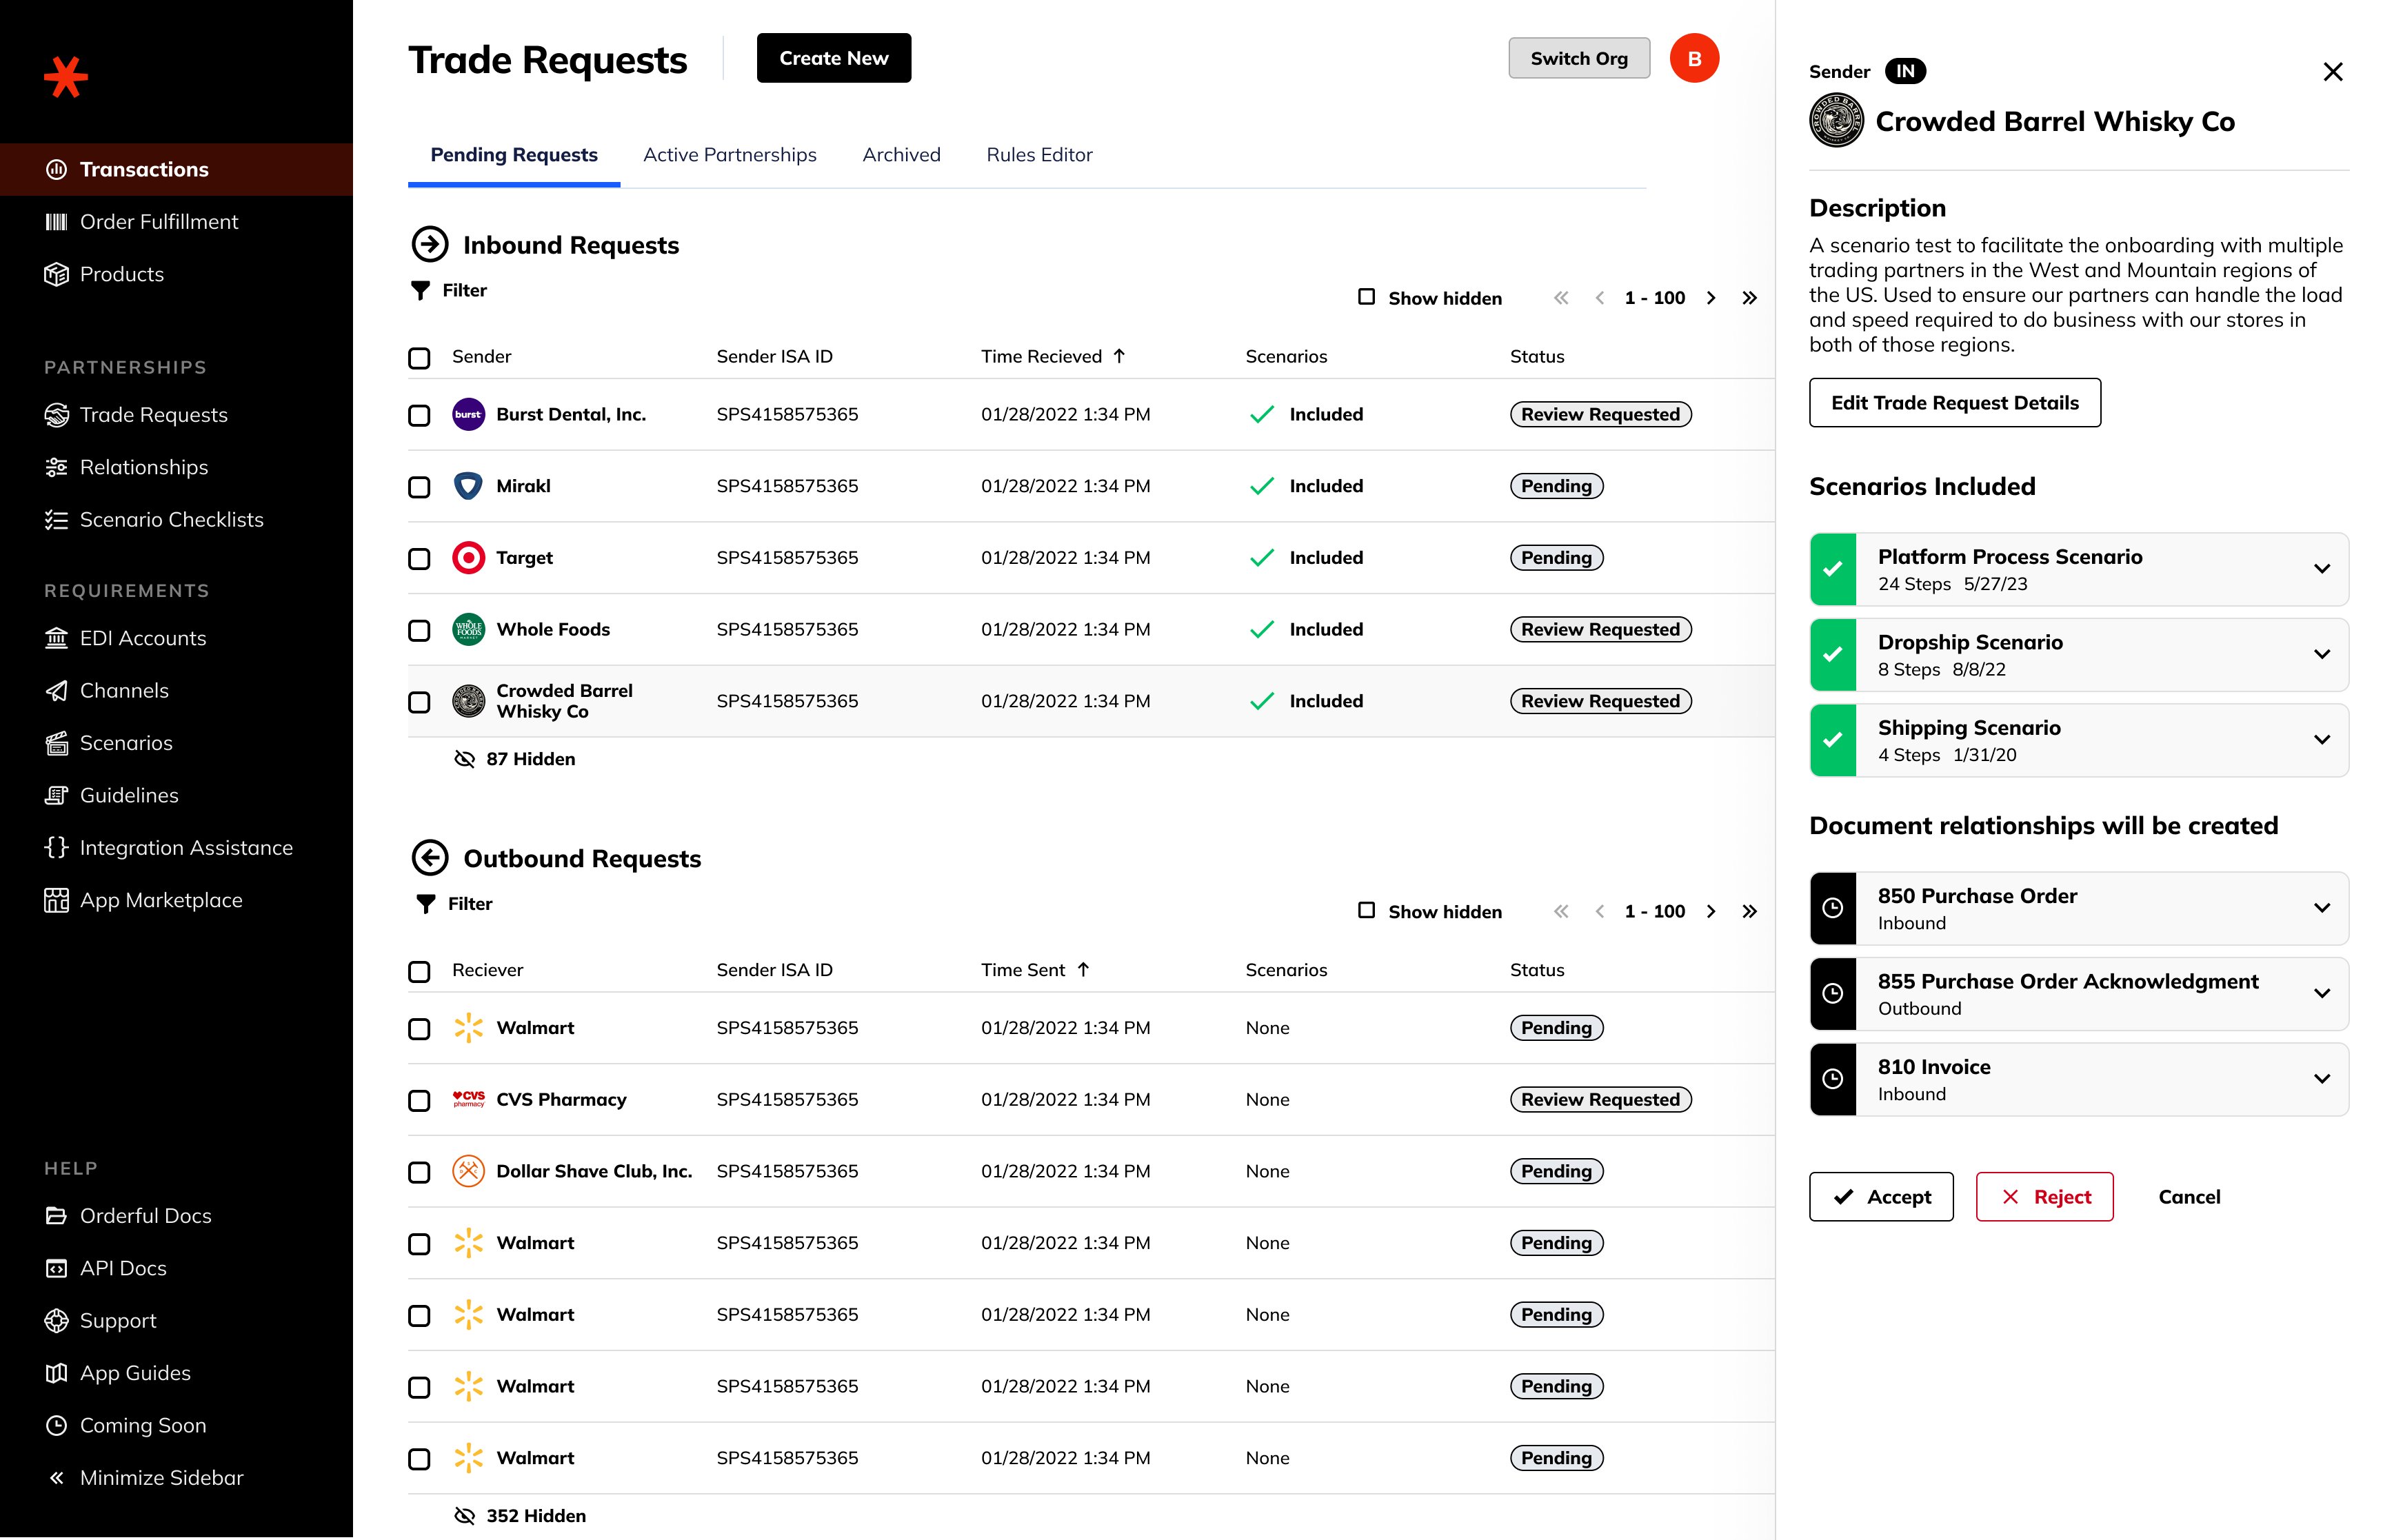
Task: Switch to Pending Requests tab
Action: pyautogui.click(x=514, y=155)
